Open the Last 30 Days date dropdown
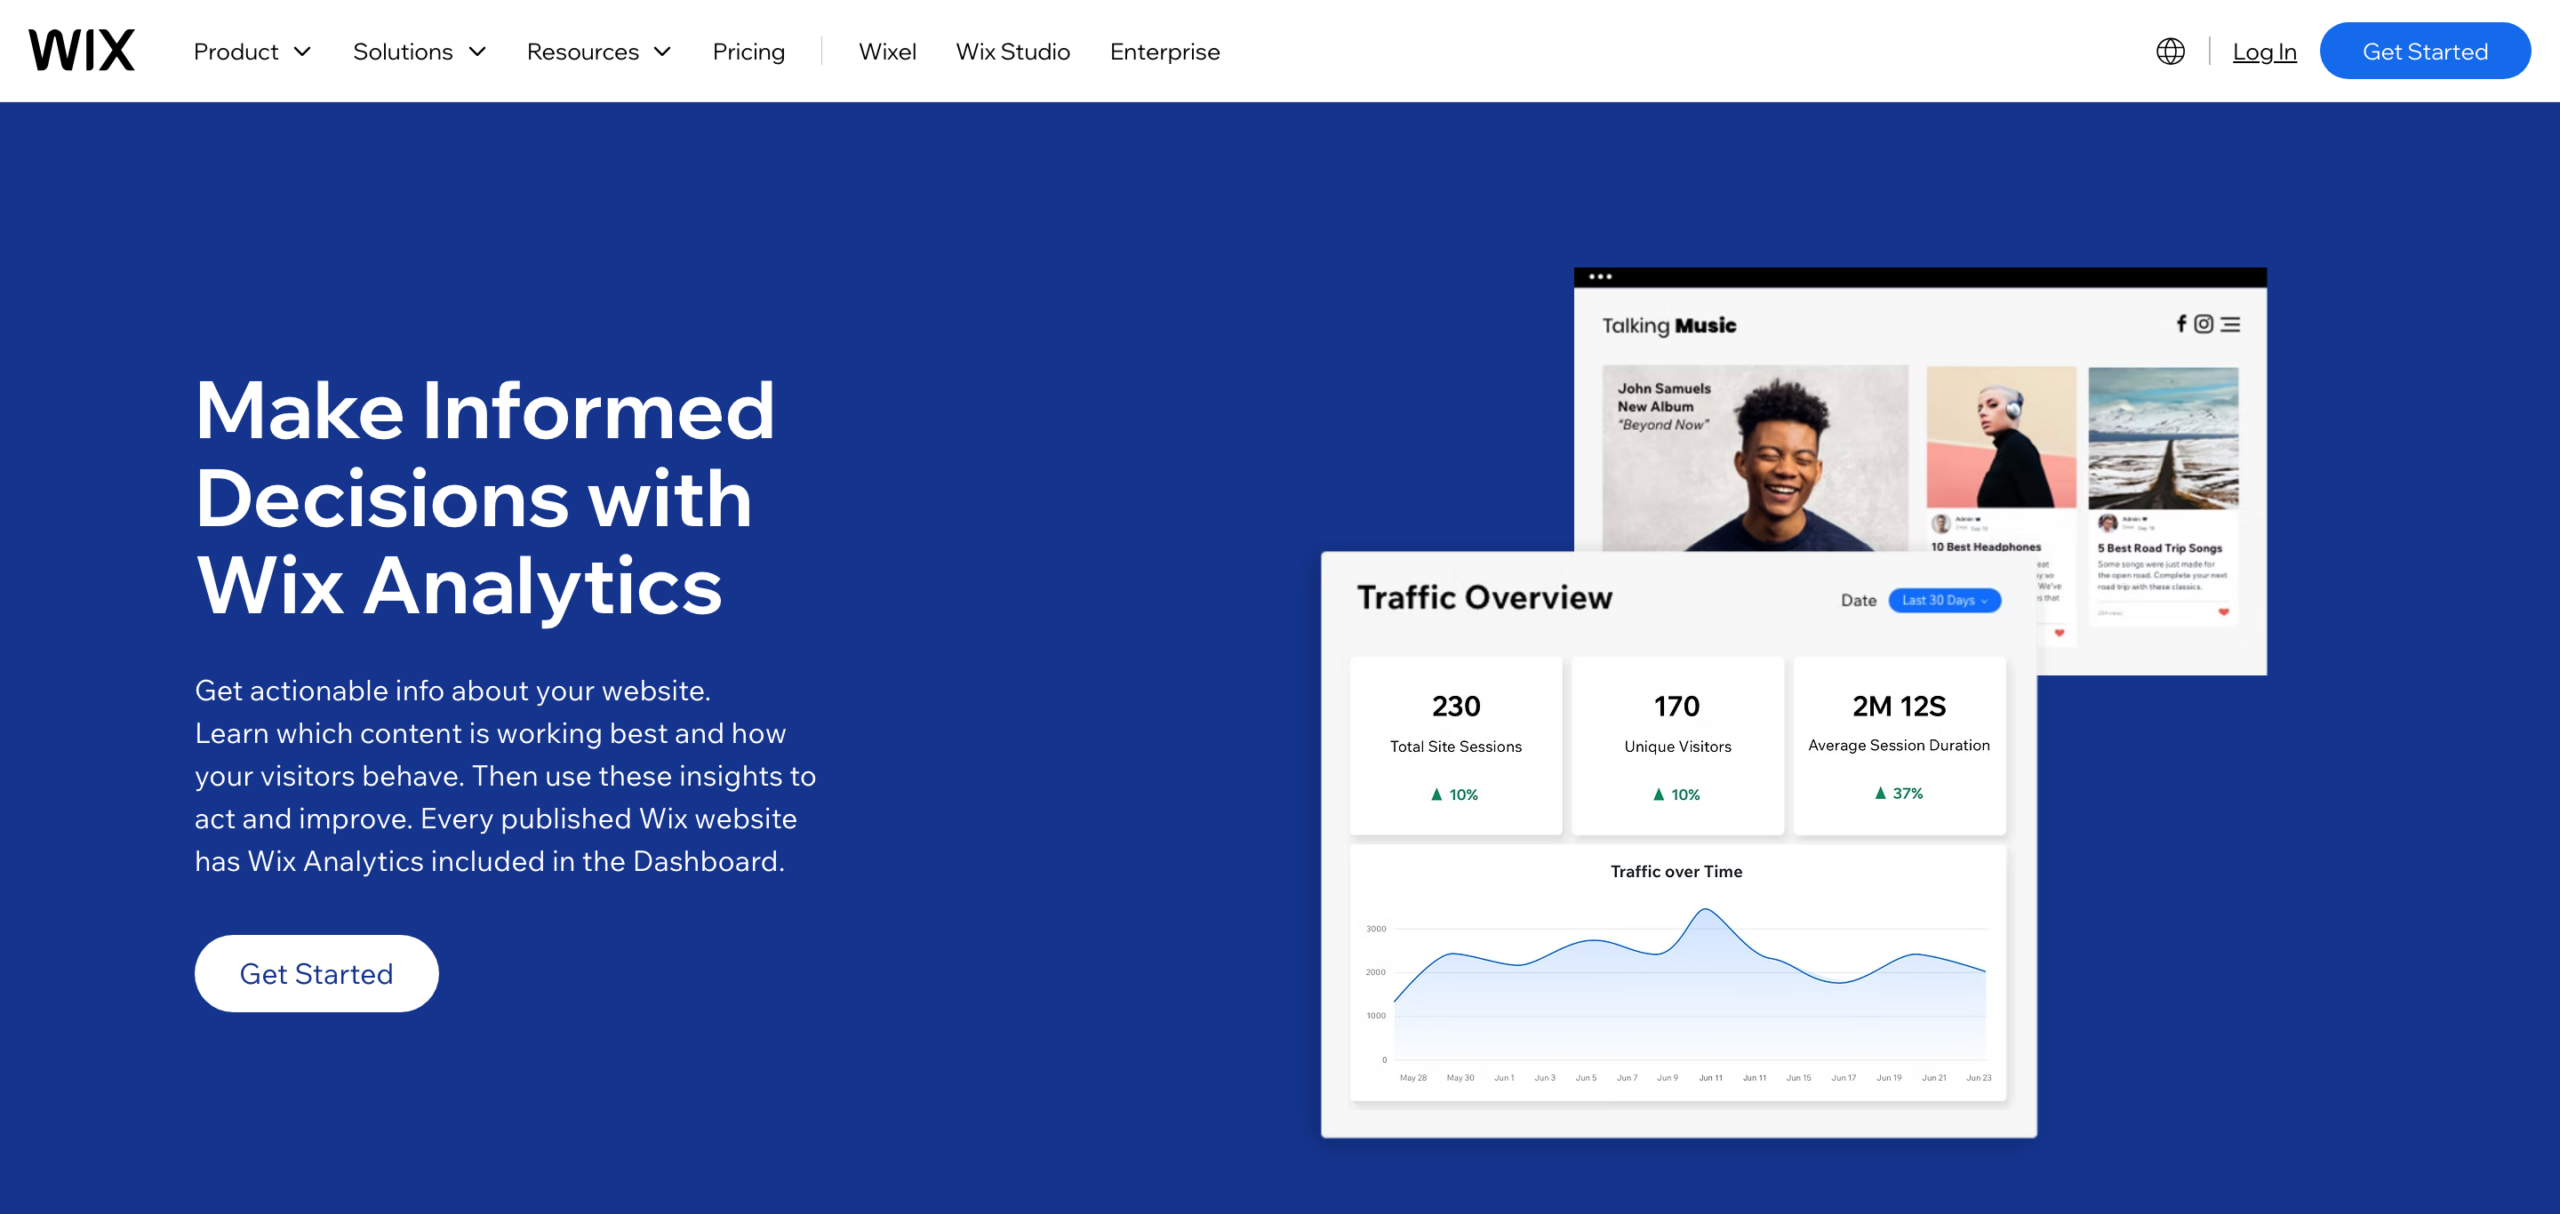Viewport: 2560px width, 1214px height. (1942, 600)
